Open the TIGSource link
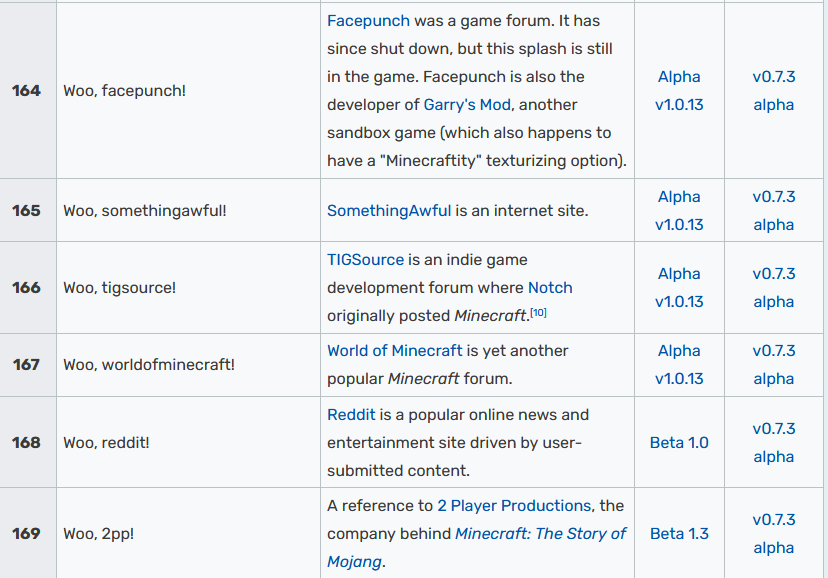This screenshot has width=828, height=578. pos(365,260)
